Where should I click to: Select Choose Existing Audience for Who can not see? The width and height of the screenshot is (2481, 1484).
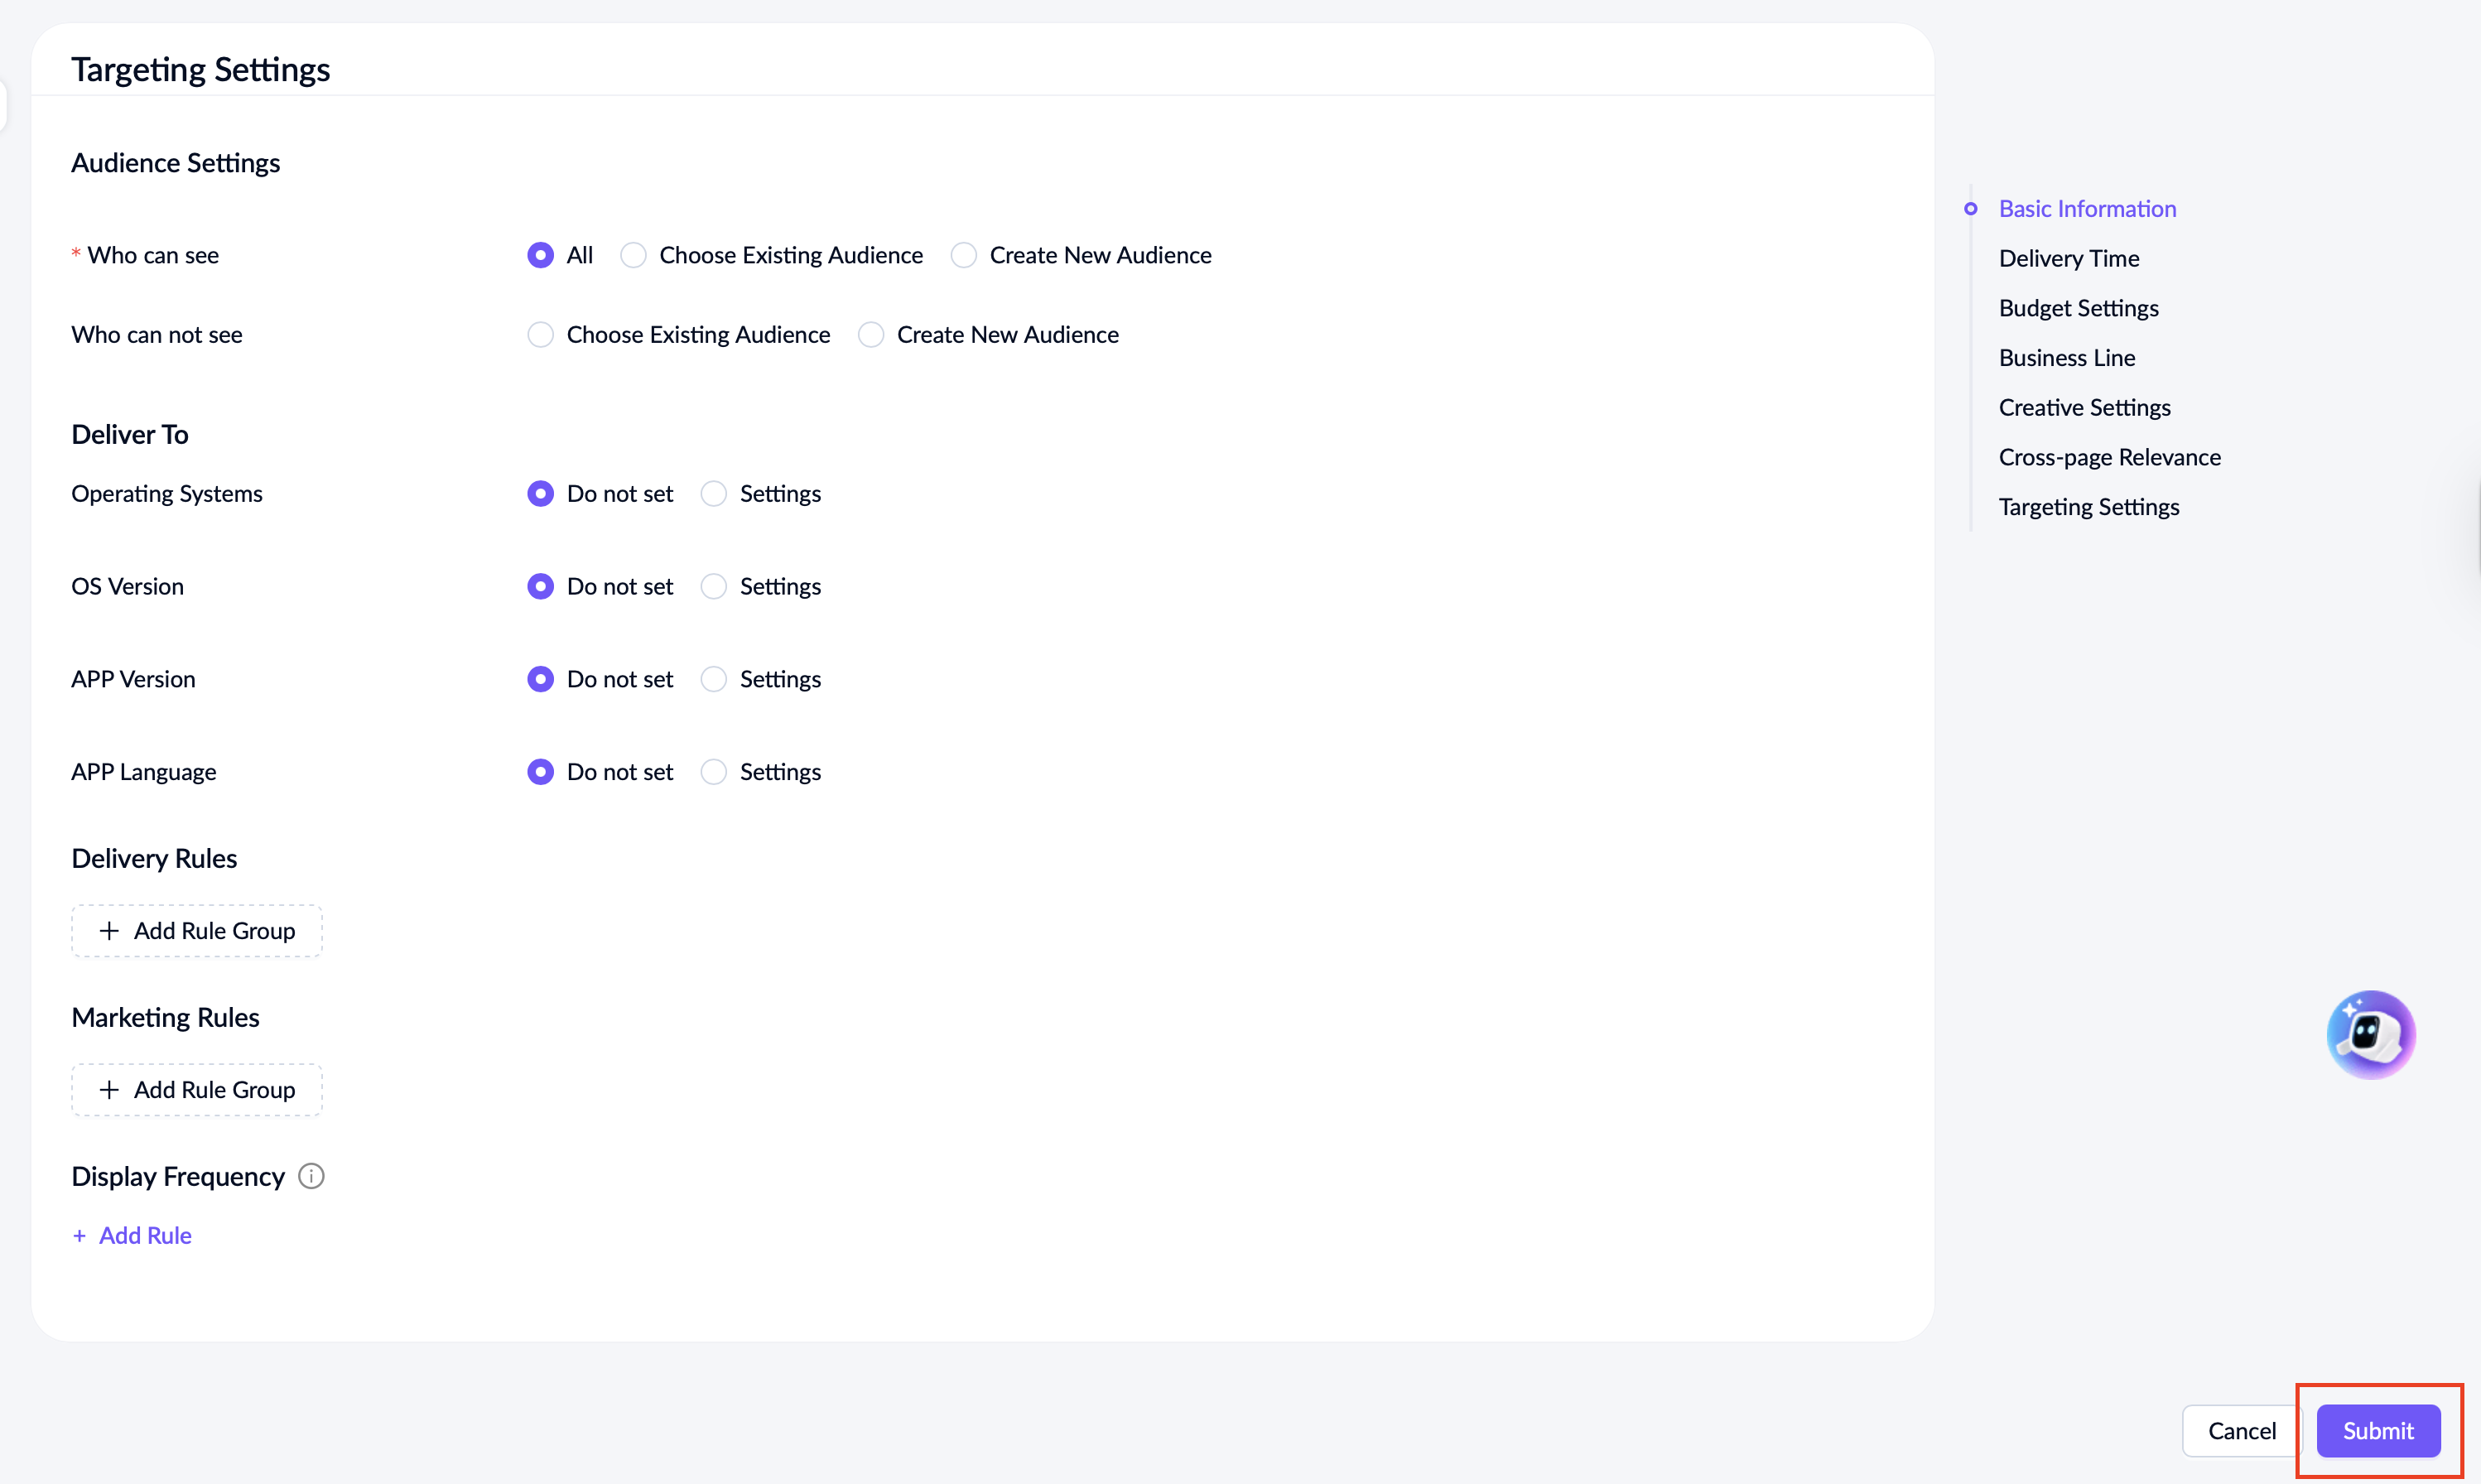click(540, 334)
